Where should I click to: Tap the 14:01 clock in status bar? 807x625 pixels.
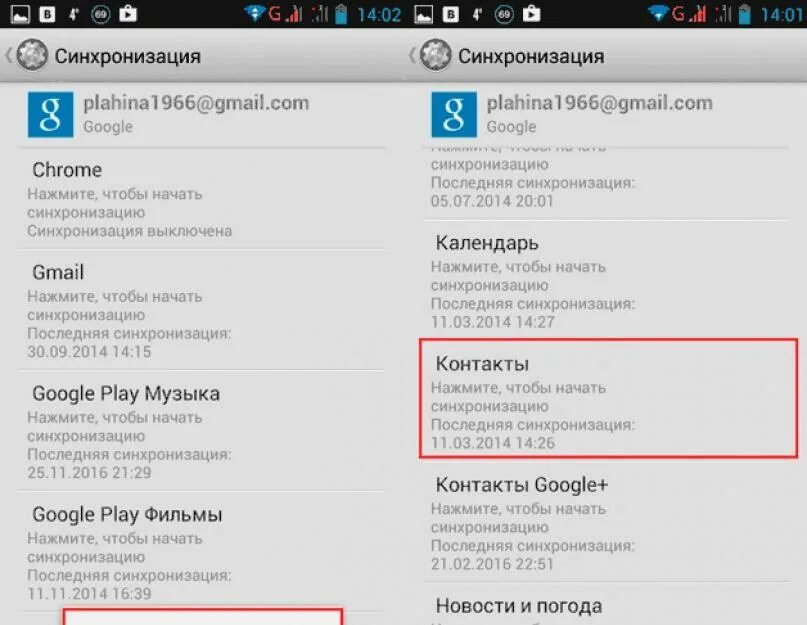click(782, 14)
